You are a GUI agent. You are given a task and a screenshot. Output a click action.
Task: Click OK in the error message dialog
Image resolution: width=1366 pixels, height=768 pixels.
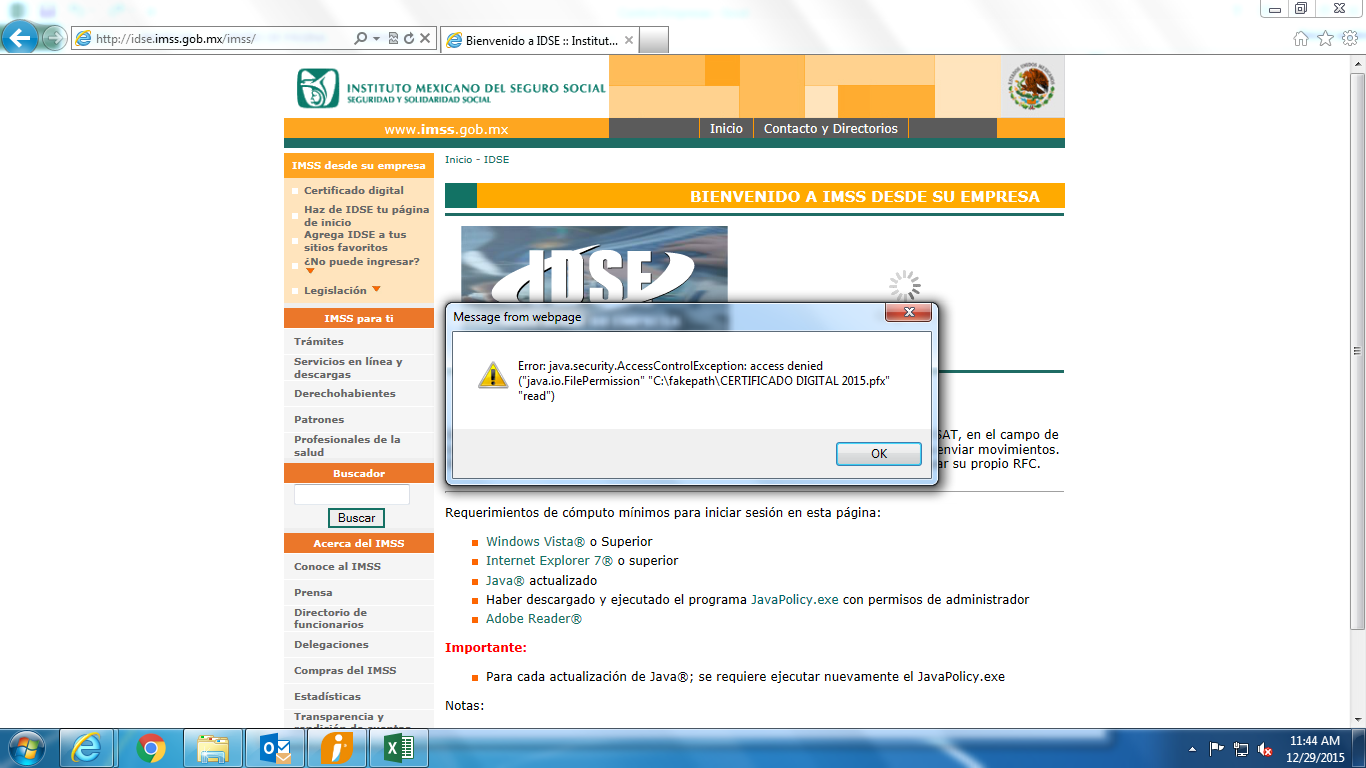[x=879, y=453]
